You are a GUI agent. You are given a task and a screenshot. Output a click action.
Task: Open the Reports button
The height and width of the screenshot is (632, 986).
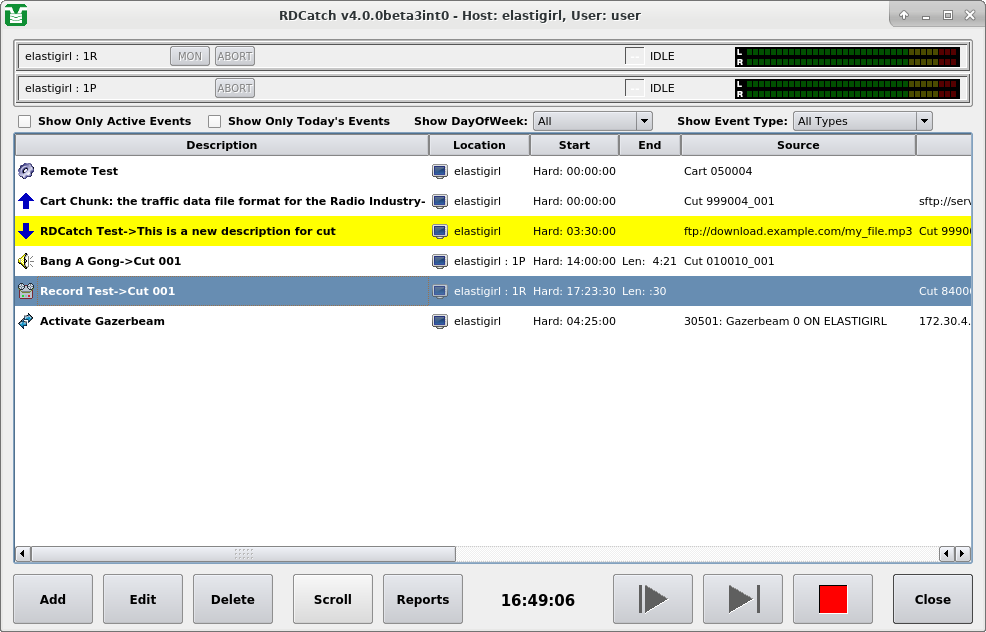point(422,599)
